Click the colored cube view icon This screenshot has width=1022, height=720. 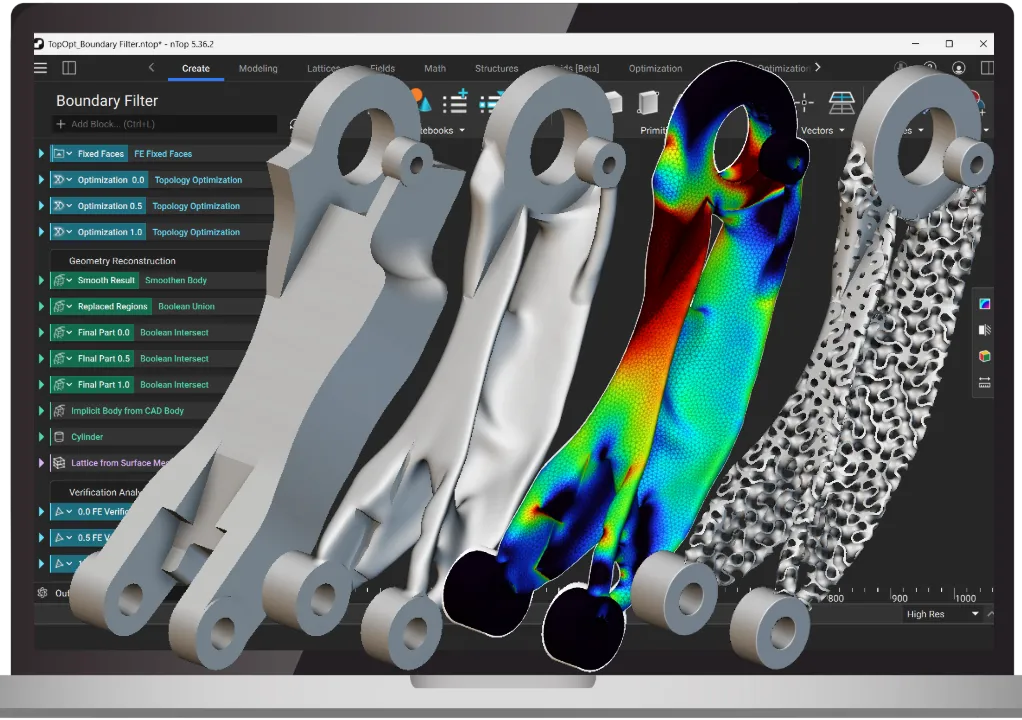point(984,356)
